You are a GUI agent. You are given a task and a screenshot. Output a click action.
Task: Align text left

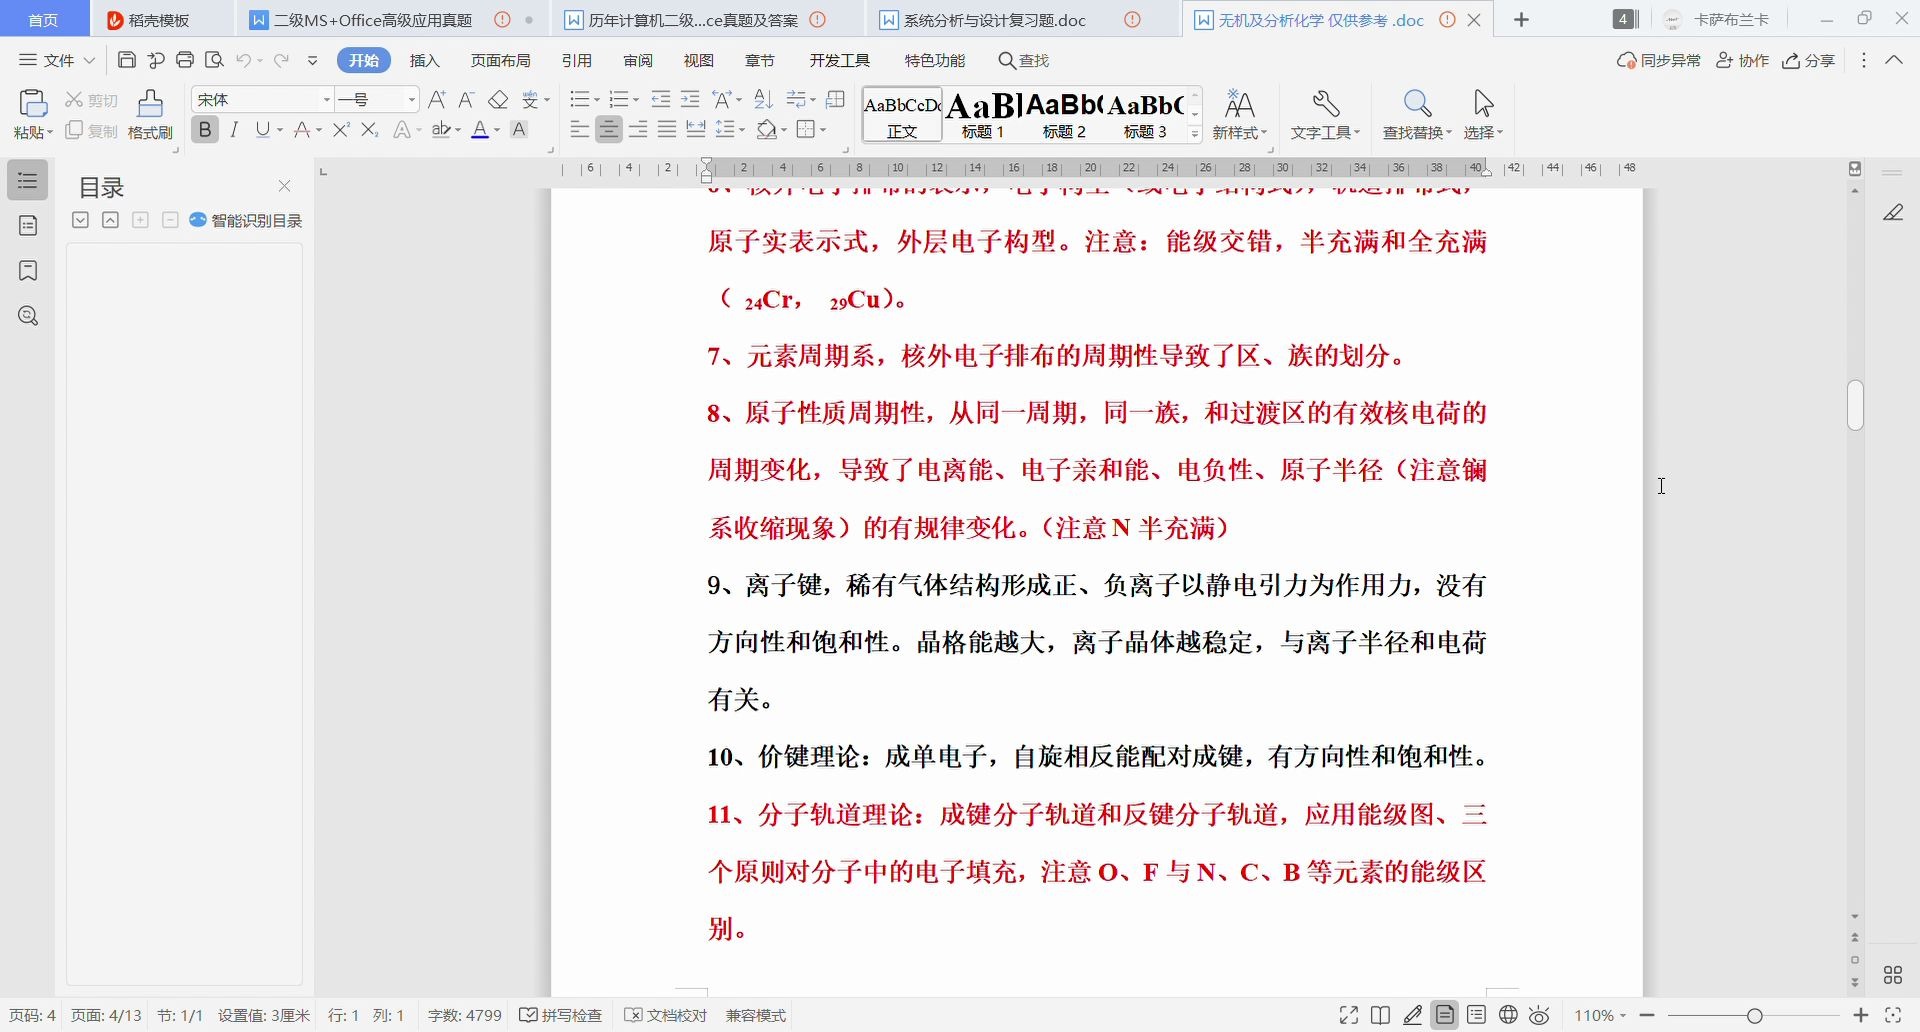pos(579,130)
